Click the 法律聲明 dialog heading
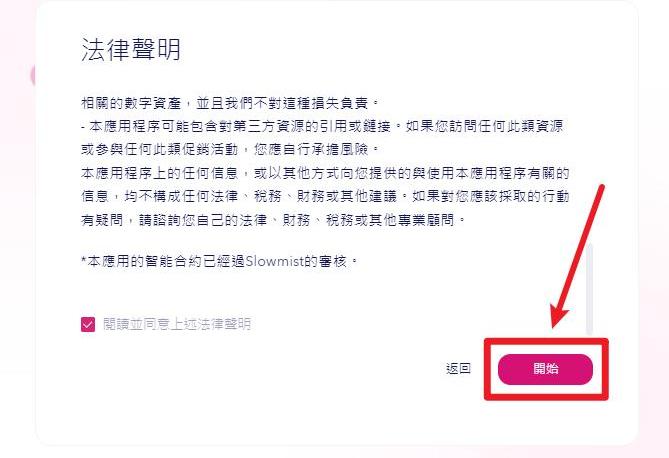The image size is (669, 458). [131, 50]
